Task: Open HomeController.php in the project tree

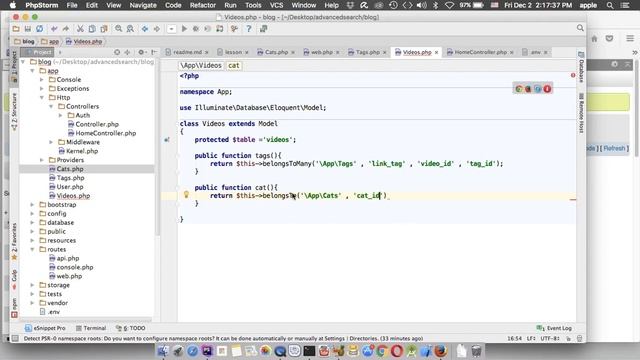Action: [x=106, y=133]
